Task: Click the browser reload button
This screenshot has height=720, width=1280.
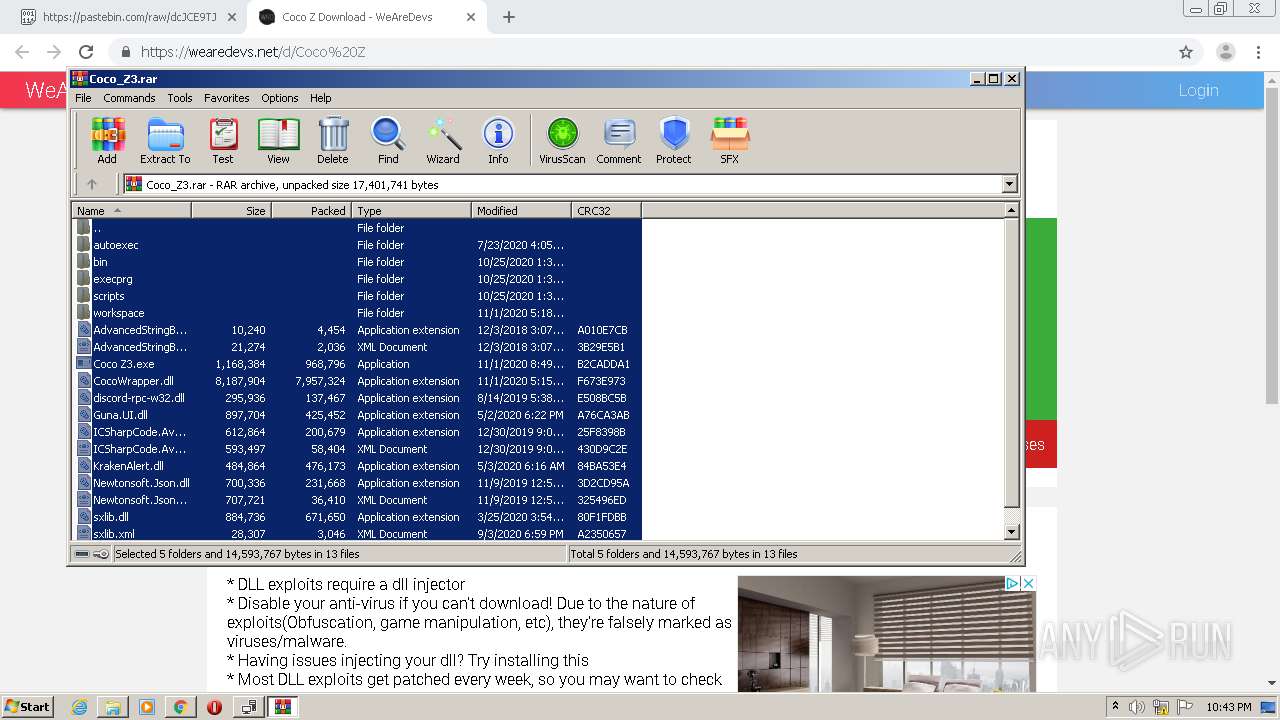Action: point(86,52)
